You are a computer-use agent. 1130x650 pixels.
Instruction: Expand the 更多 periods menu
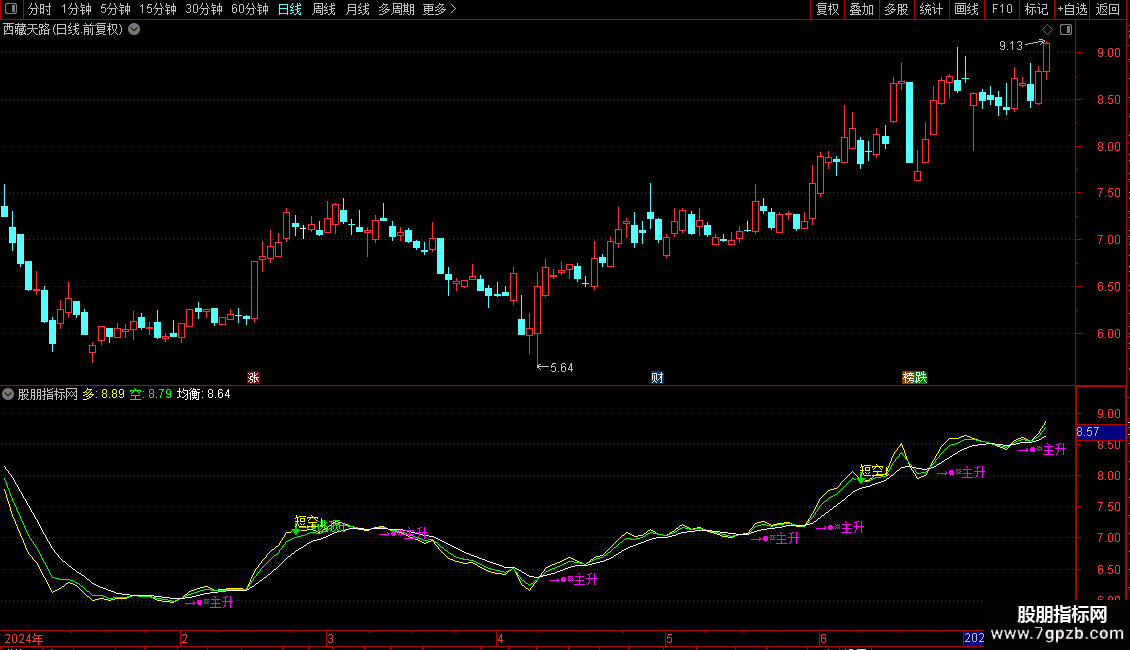tap(439, 9)
